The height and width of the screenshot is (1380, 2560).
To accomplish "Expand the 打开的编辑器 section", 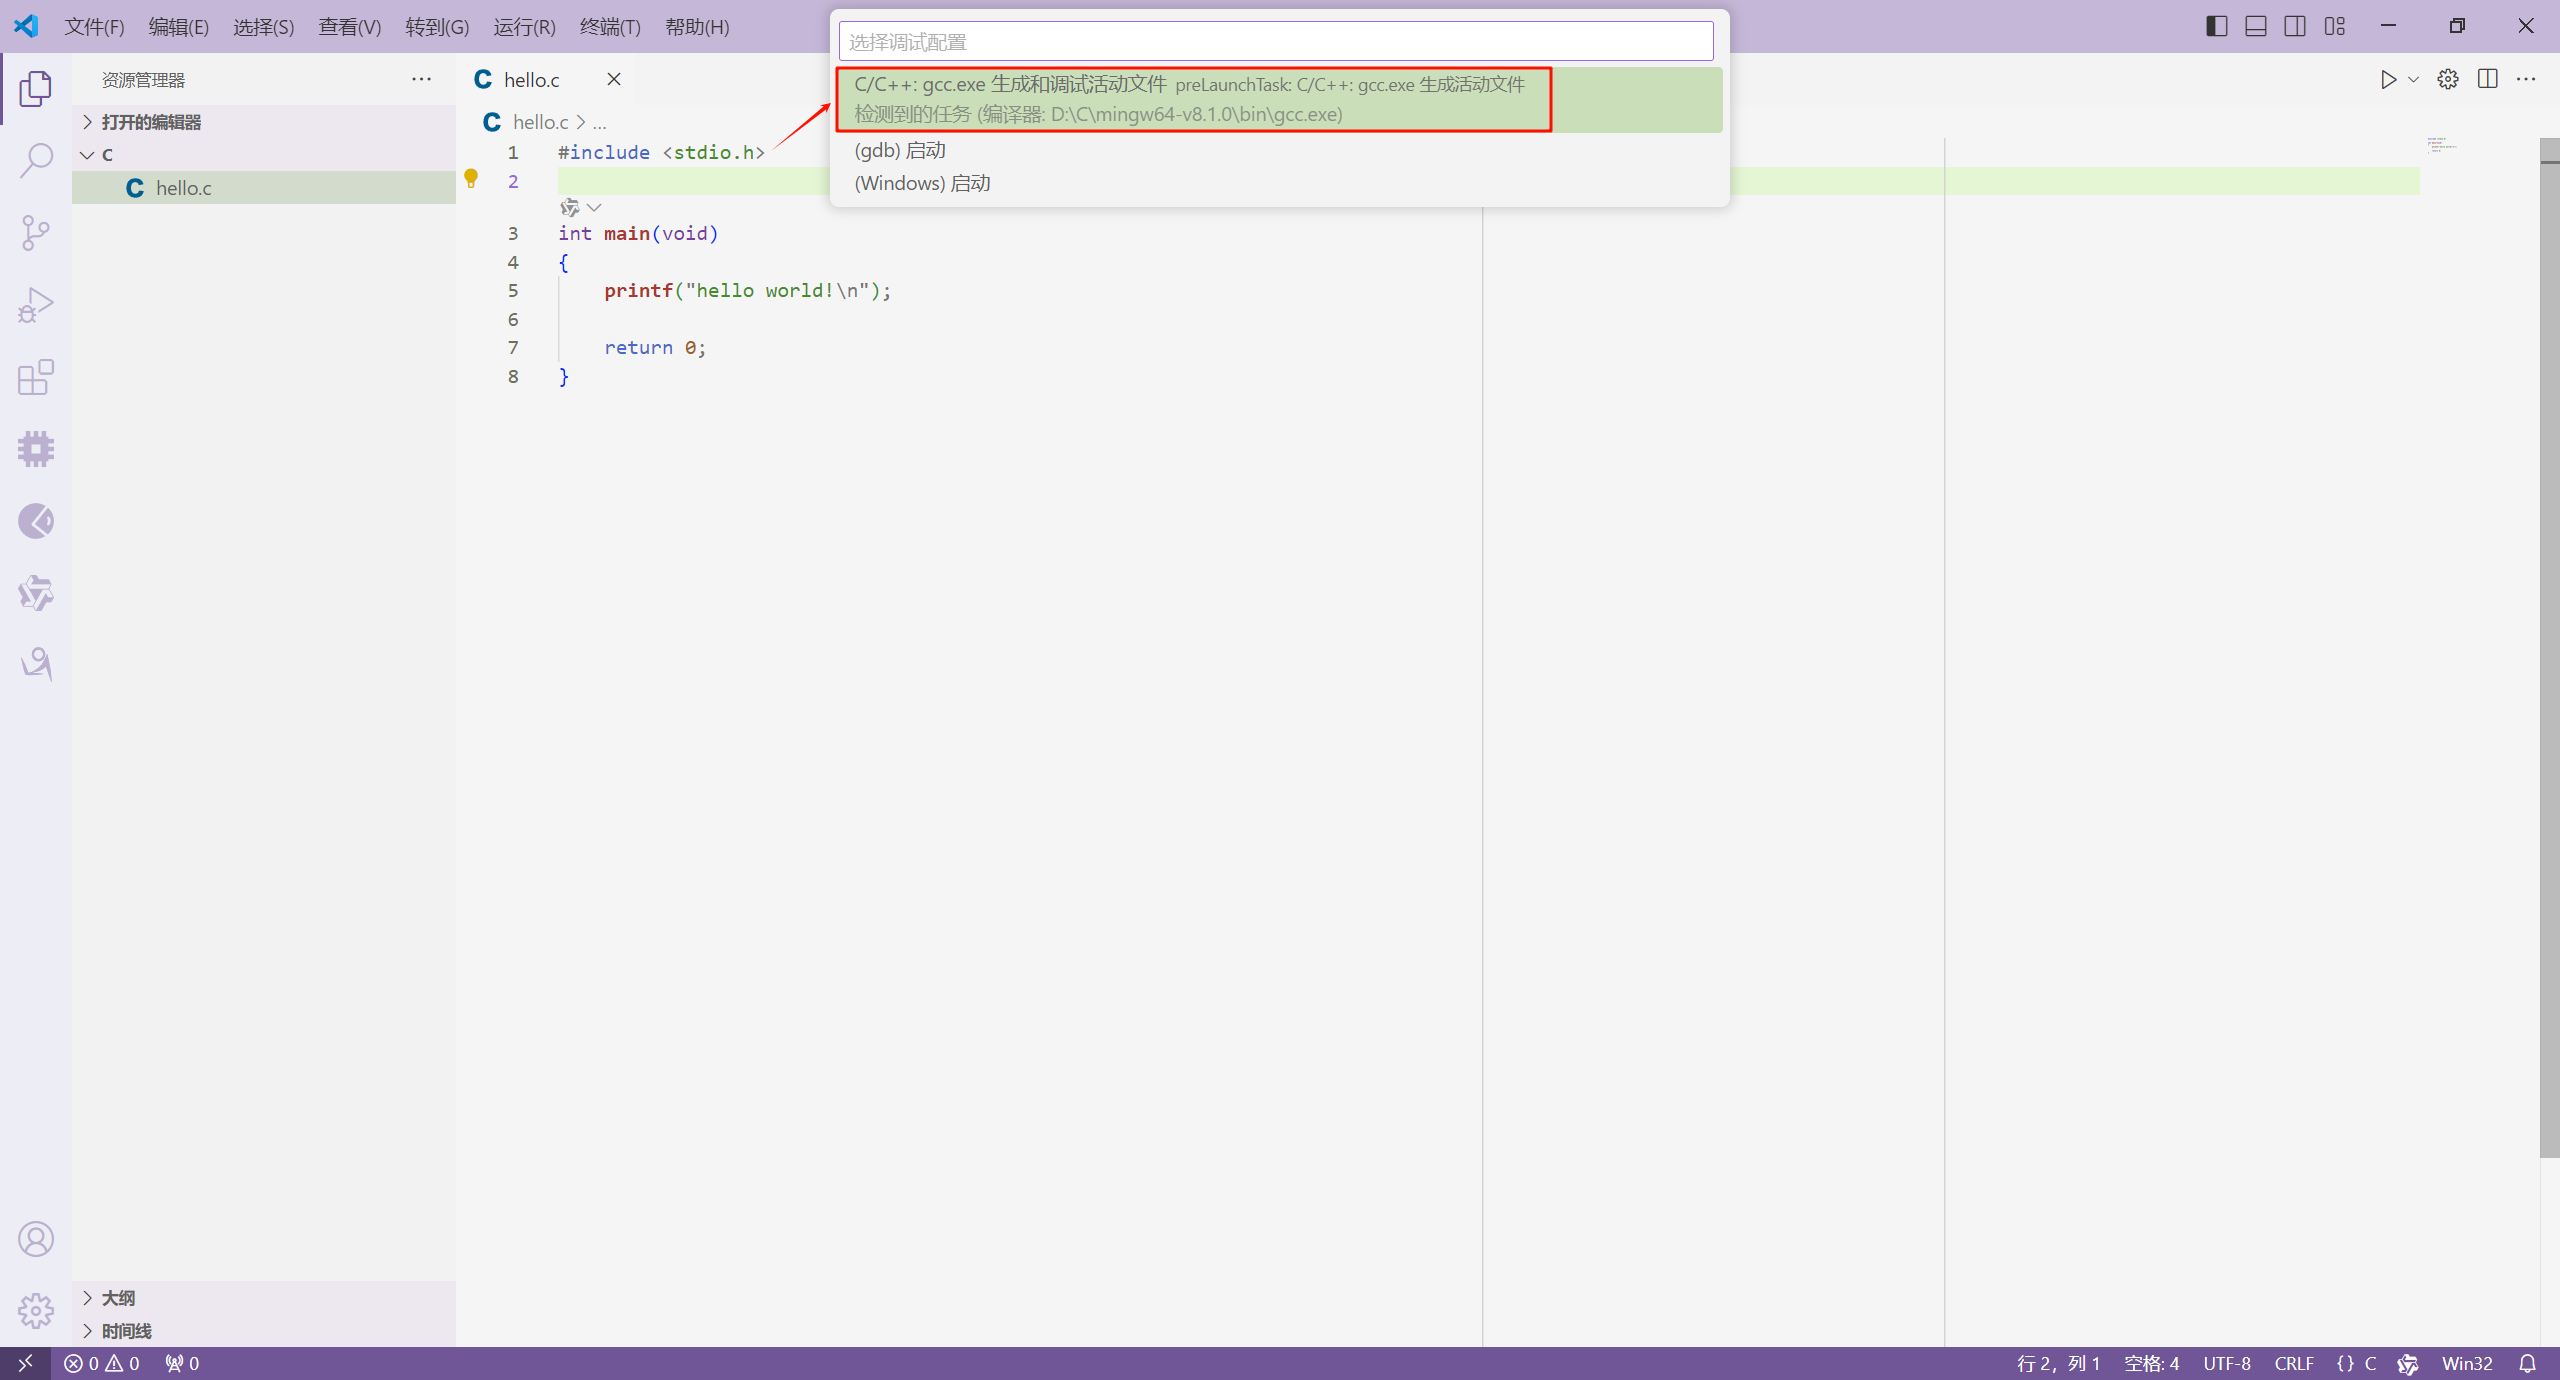I will point(264,122).
